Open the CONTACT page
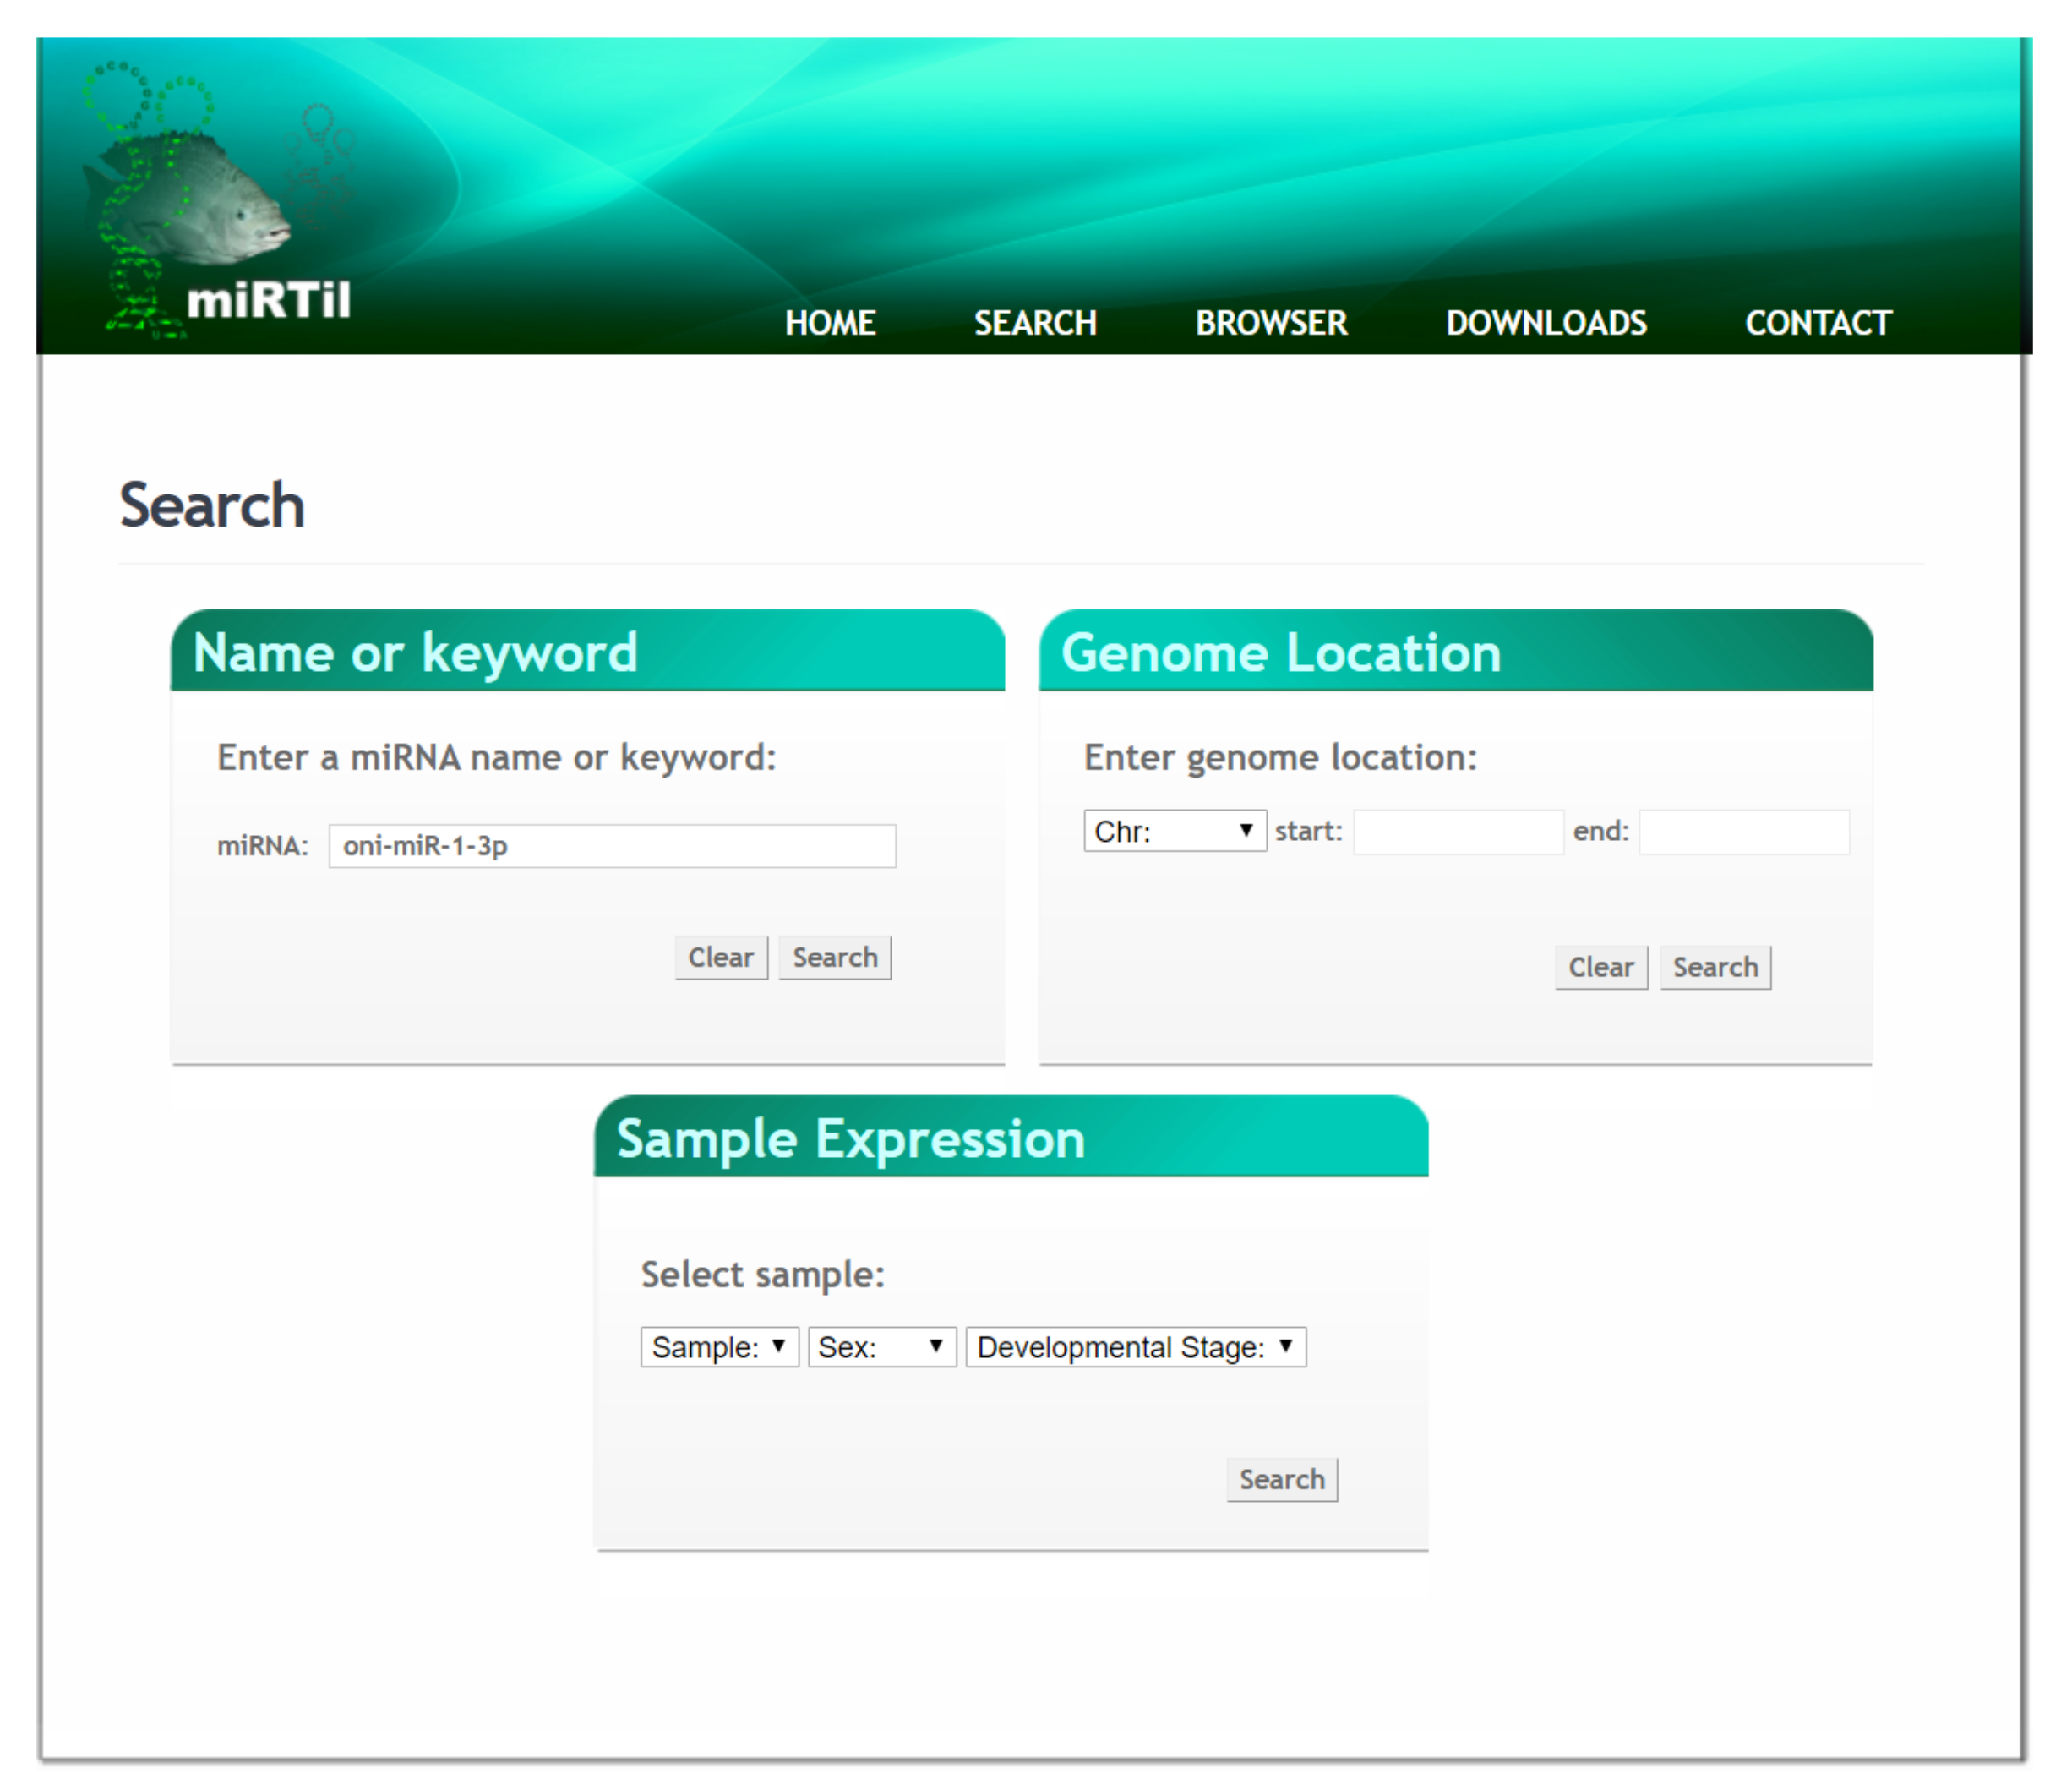 (1817, 323)
